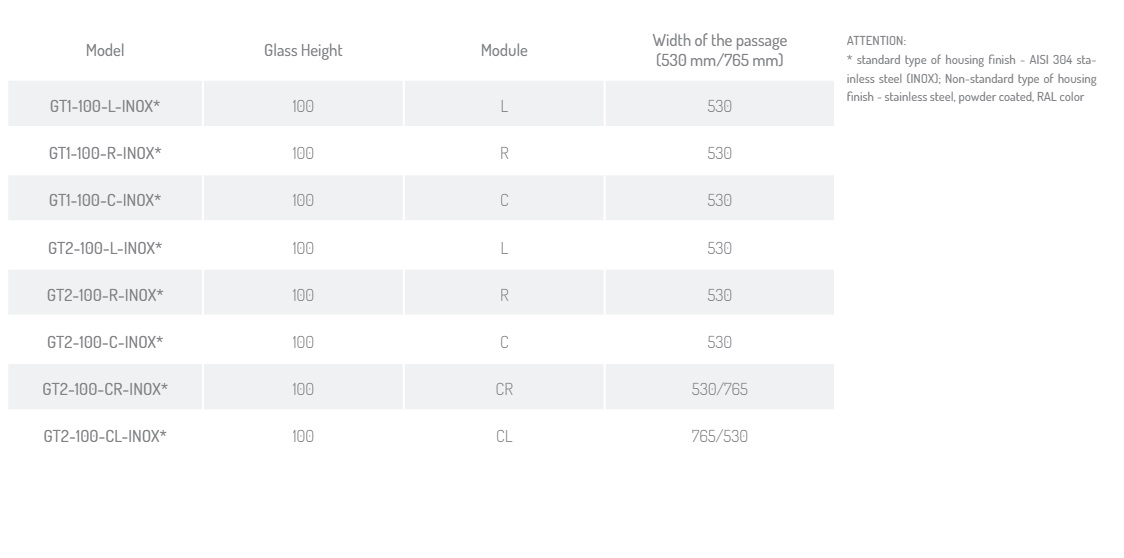The width and height of the screenshot is (1124, 558).
Task: Click the Model column header
Action: click(105, 50)
